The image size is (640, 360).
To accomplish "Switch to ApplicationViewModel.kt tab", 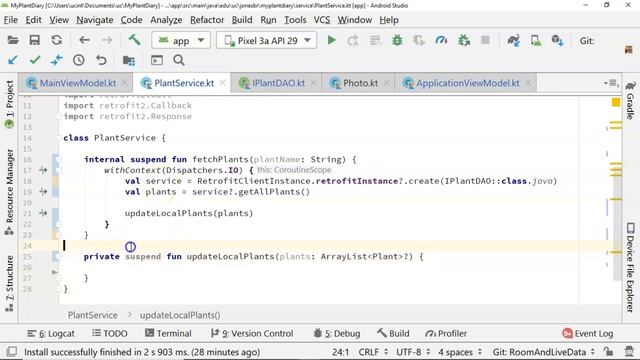I will [467, 83].
